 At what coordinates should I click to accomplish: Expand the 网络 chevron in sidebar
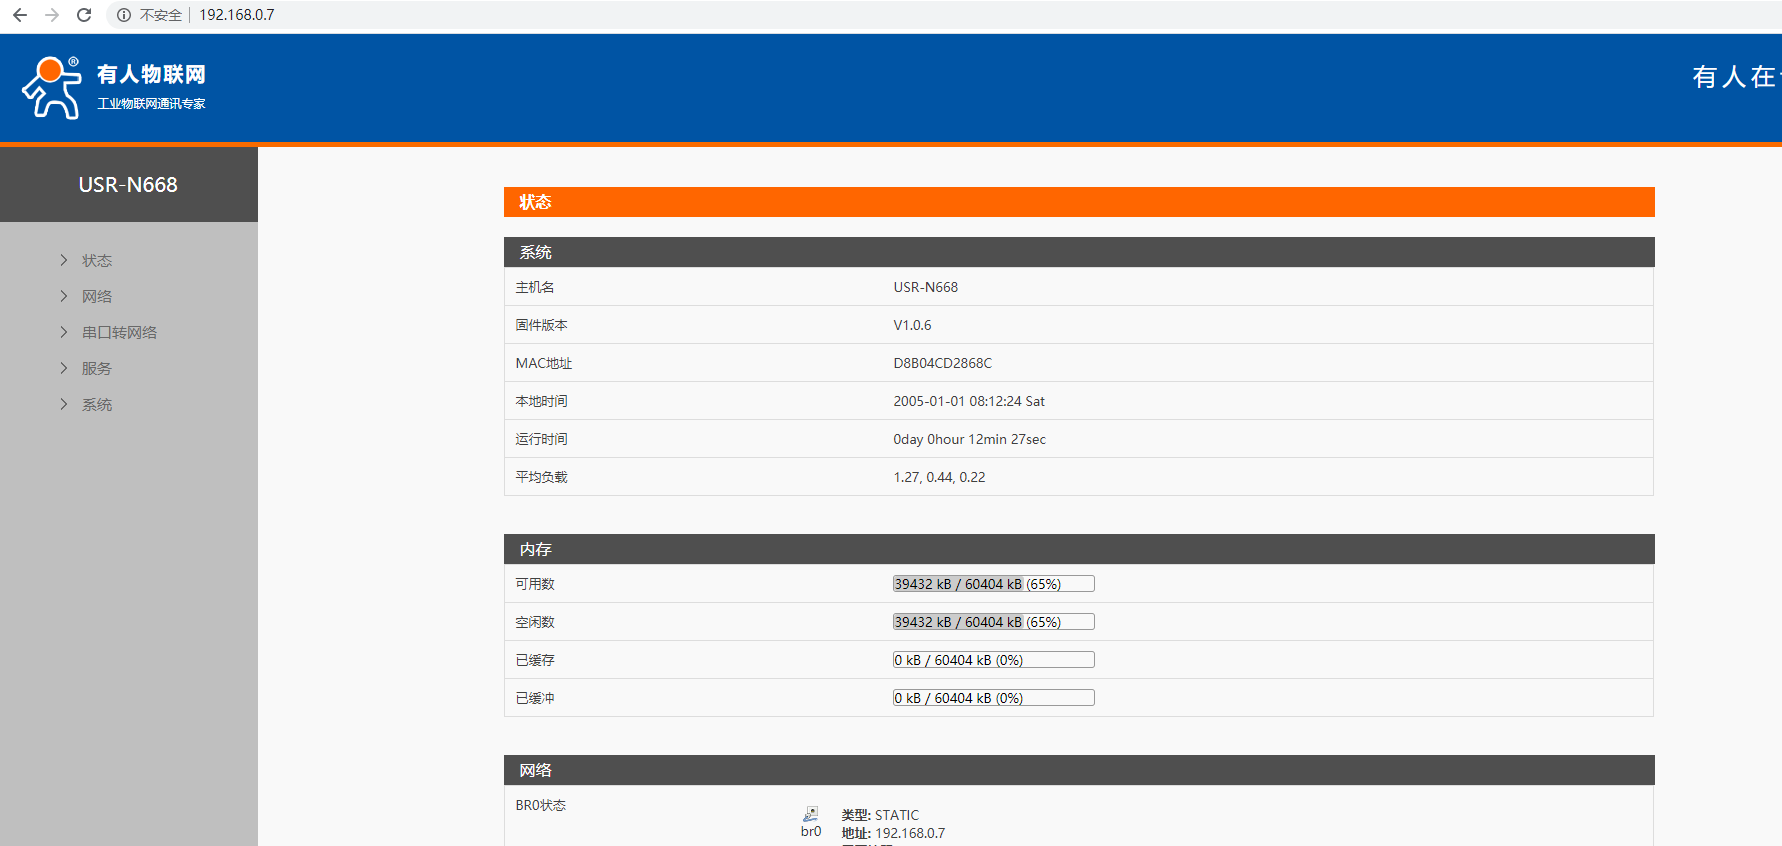[64, 296]
